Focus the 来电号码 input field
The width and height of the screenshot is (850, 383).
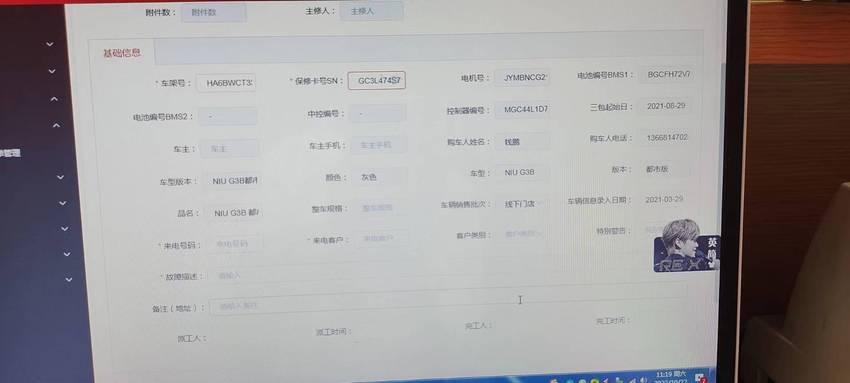[234, 244]
